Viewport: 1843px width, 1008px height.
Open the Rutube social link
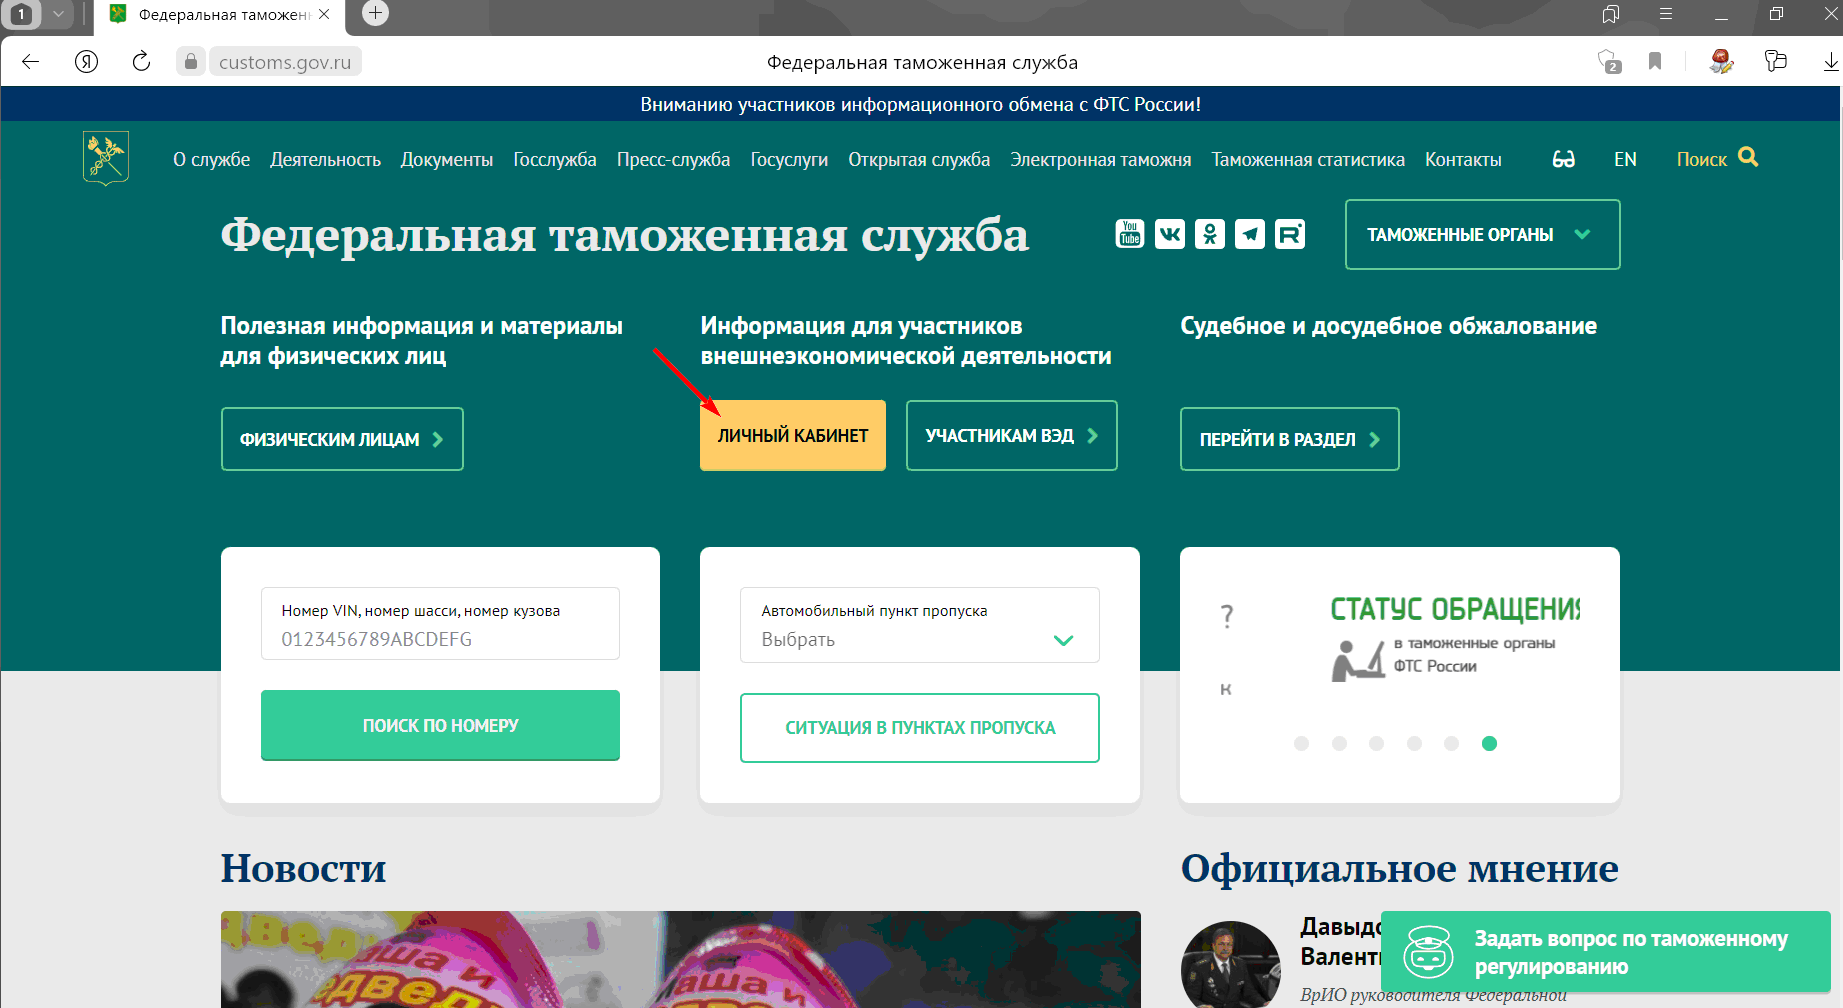(x=1290, y=234)
